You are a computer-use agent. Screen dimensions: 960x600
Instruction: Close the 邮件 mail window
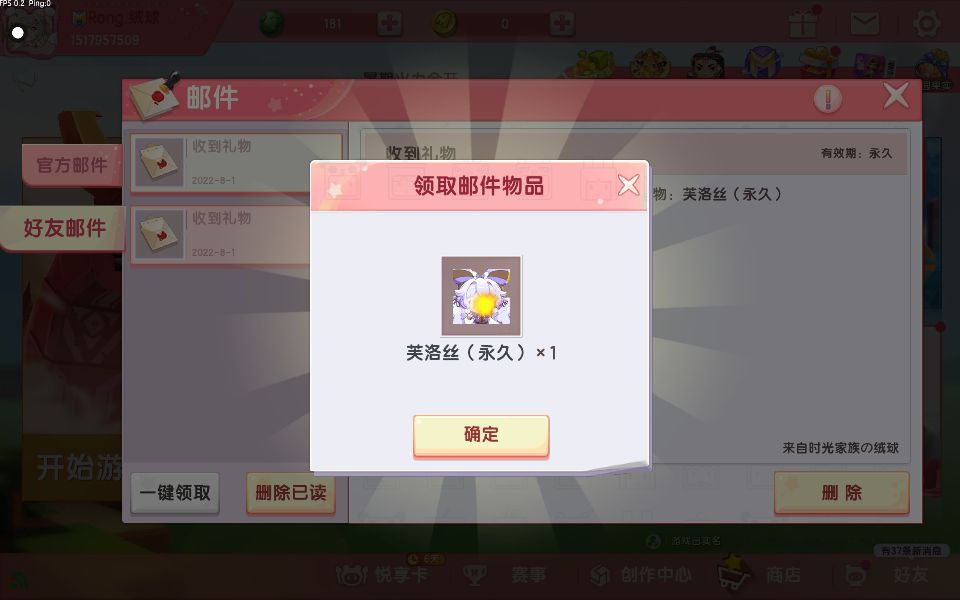[896, 96]
